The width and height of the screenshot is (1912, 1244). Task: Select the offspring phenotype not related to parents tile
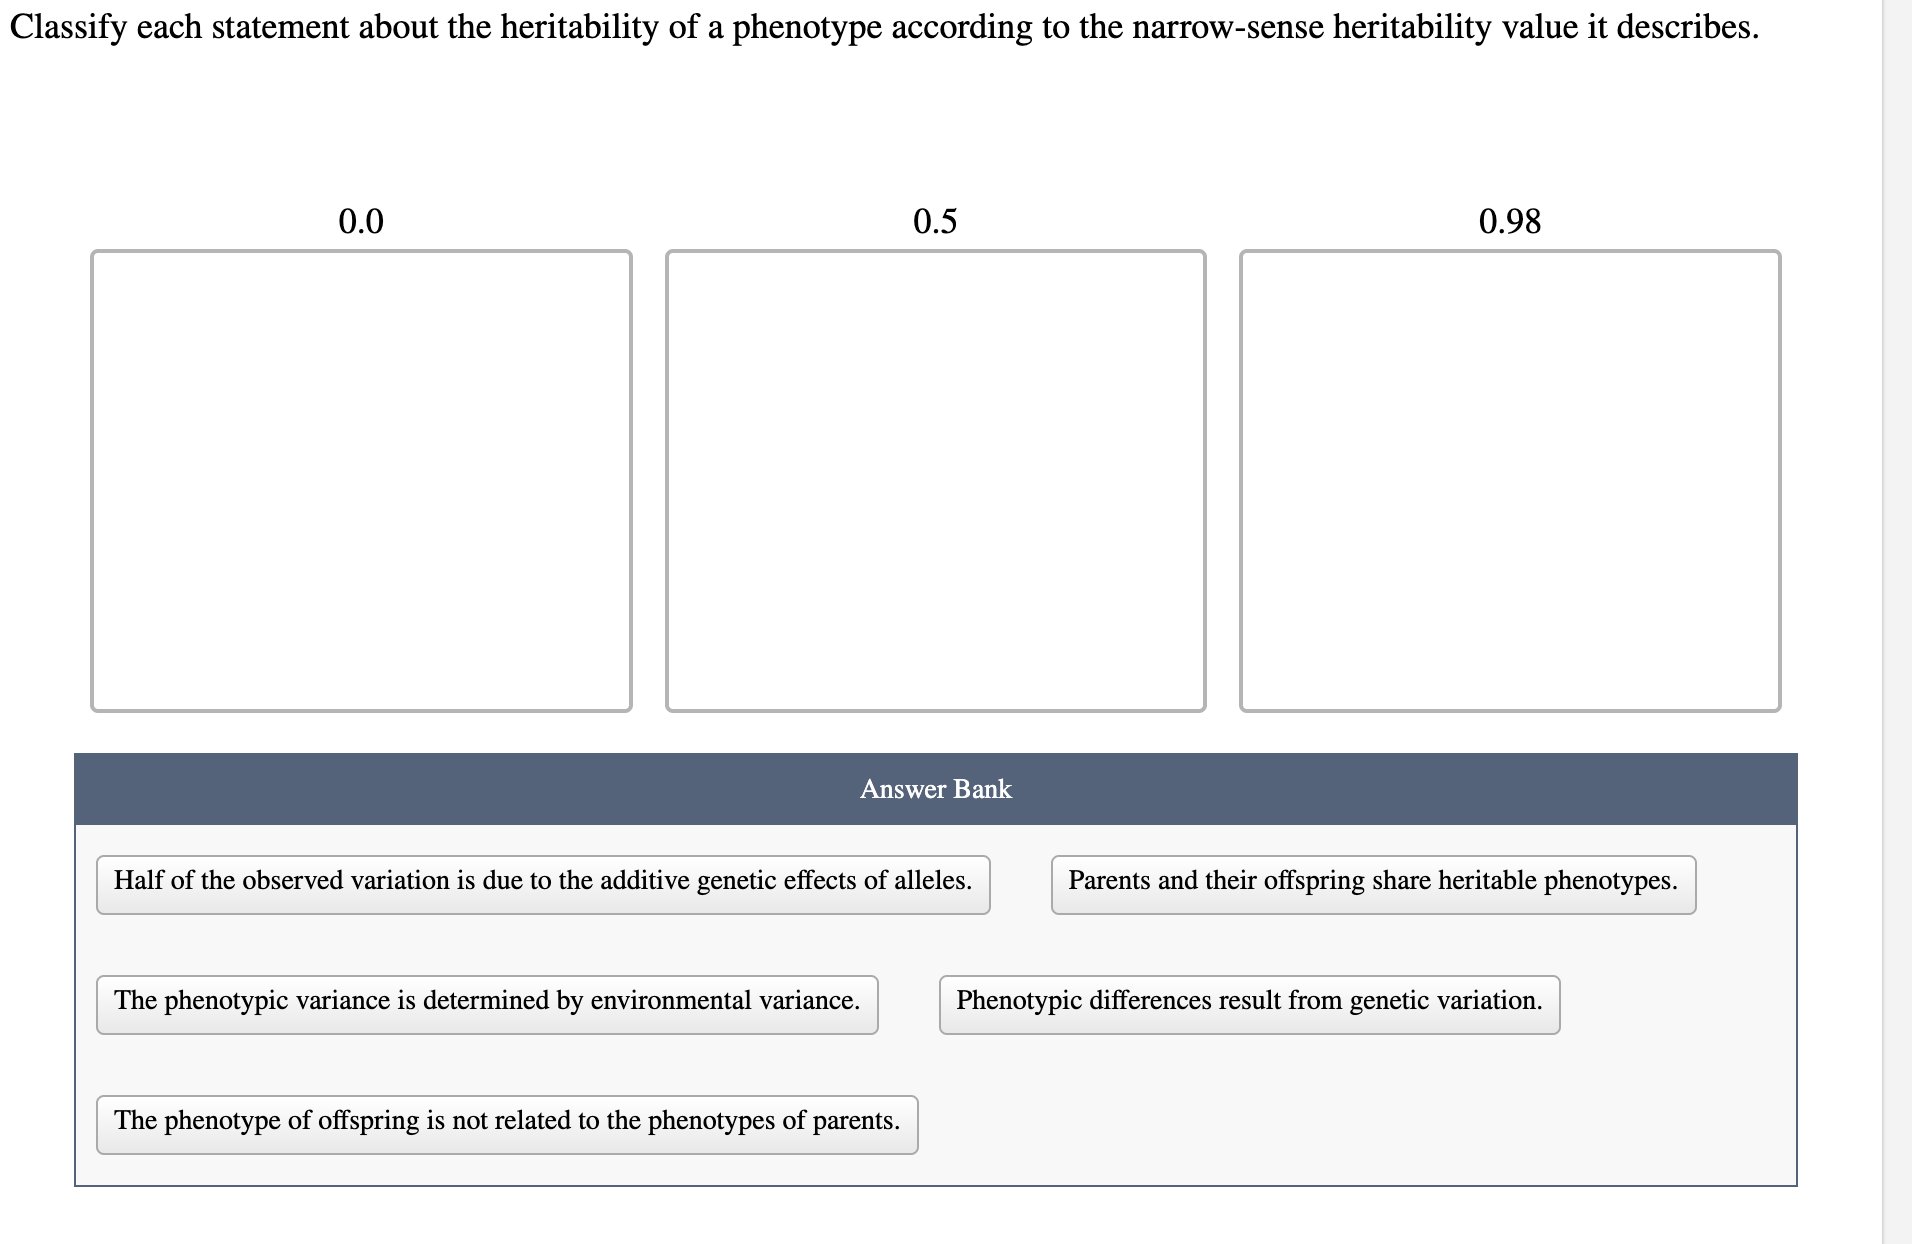pos(506,1124)
